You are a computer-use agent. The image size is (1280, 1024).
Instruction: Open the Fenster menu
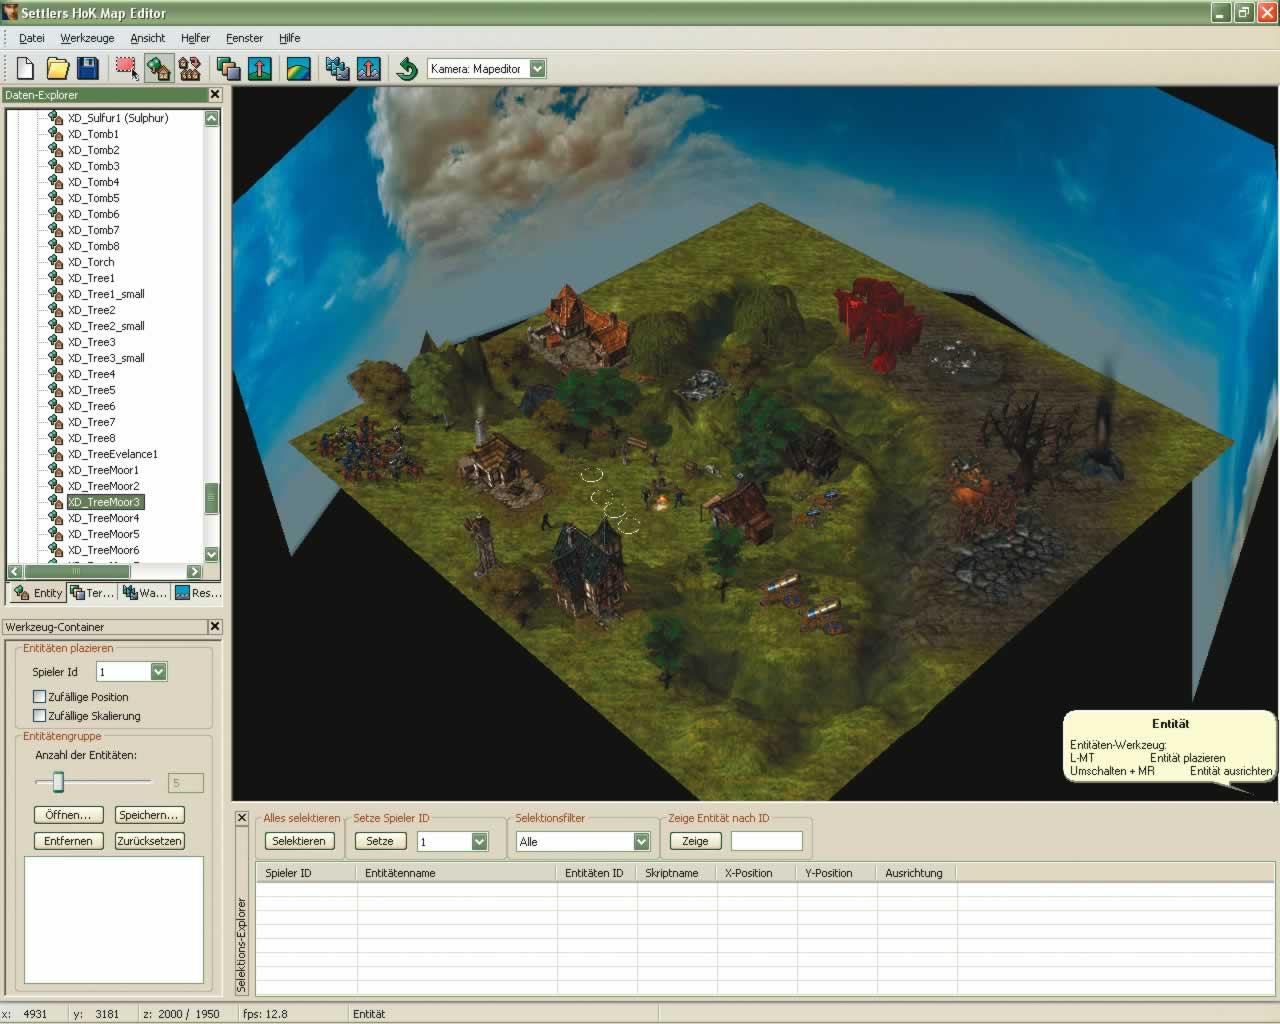(x=244, y=38)
